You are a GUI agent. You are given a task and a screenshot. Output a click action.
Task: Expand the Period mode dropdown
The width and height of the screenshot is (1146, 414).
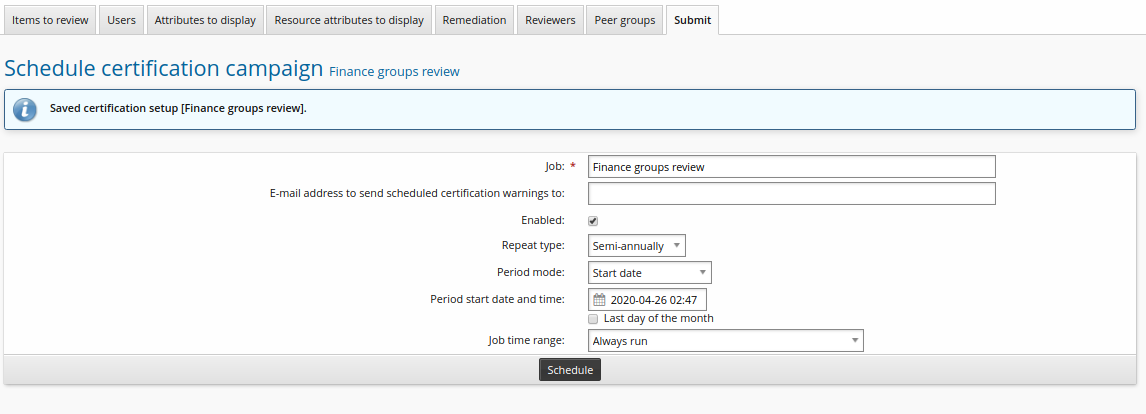(x=649, y=273)
